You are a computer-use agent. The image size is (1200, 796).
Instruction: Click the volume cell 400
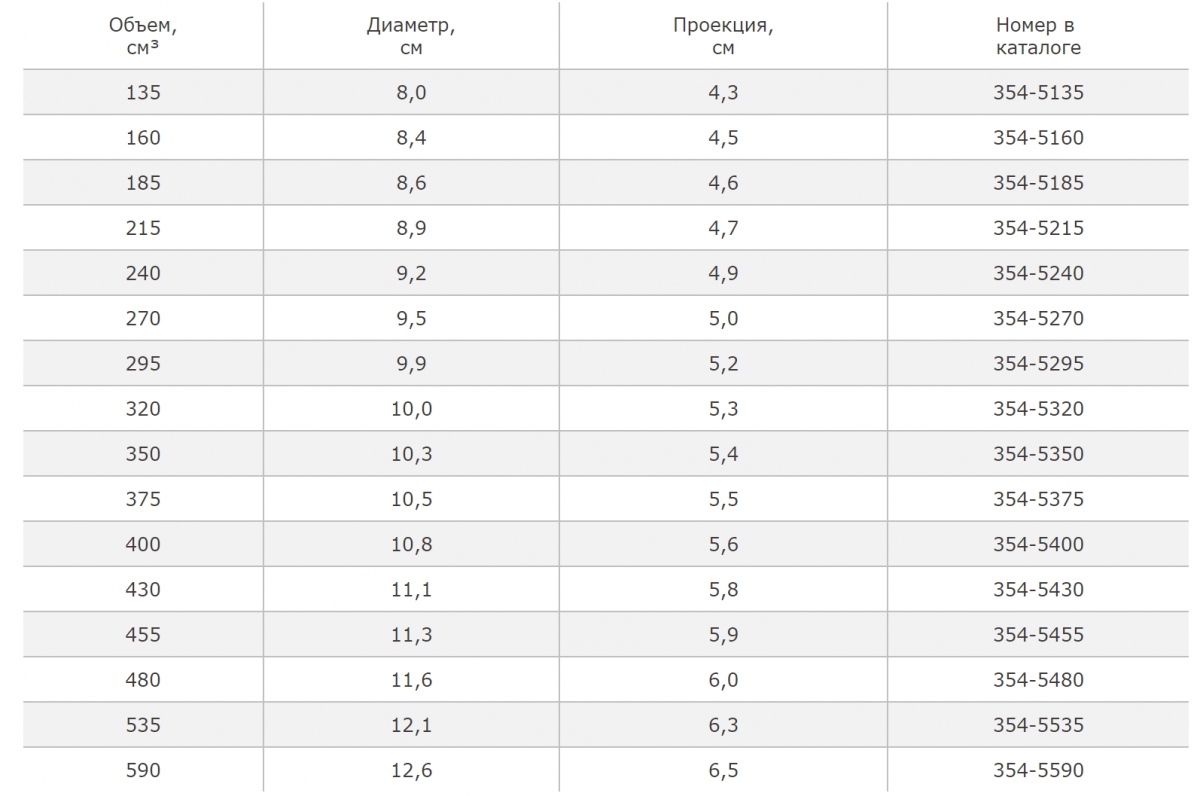point(143,545)
